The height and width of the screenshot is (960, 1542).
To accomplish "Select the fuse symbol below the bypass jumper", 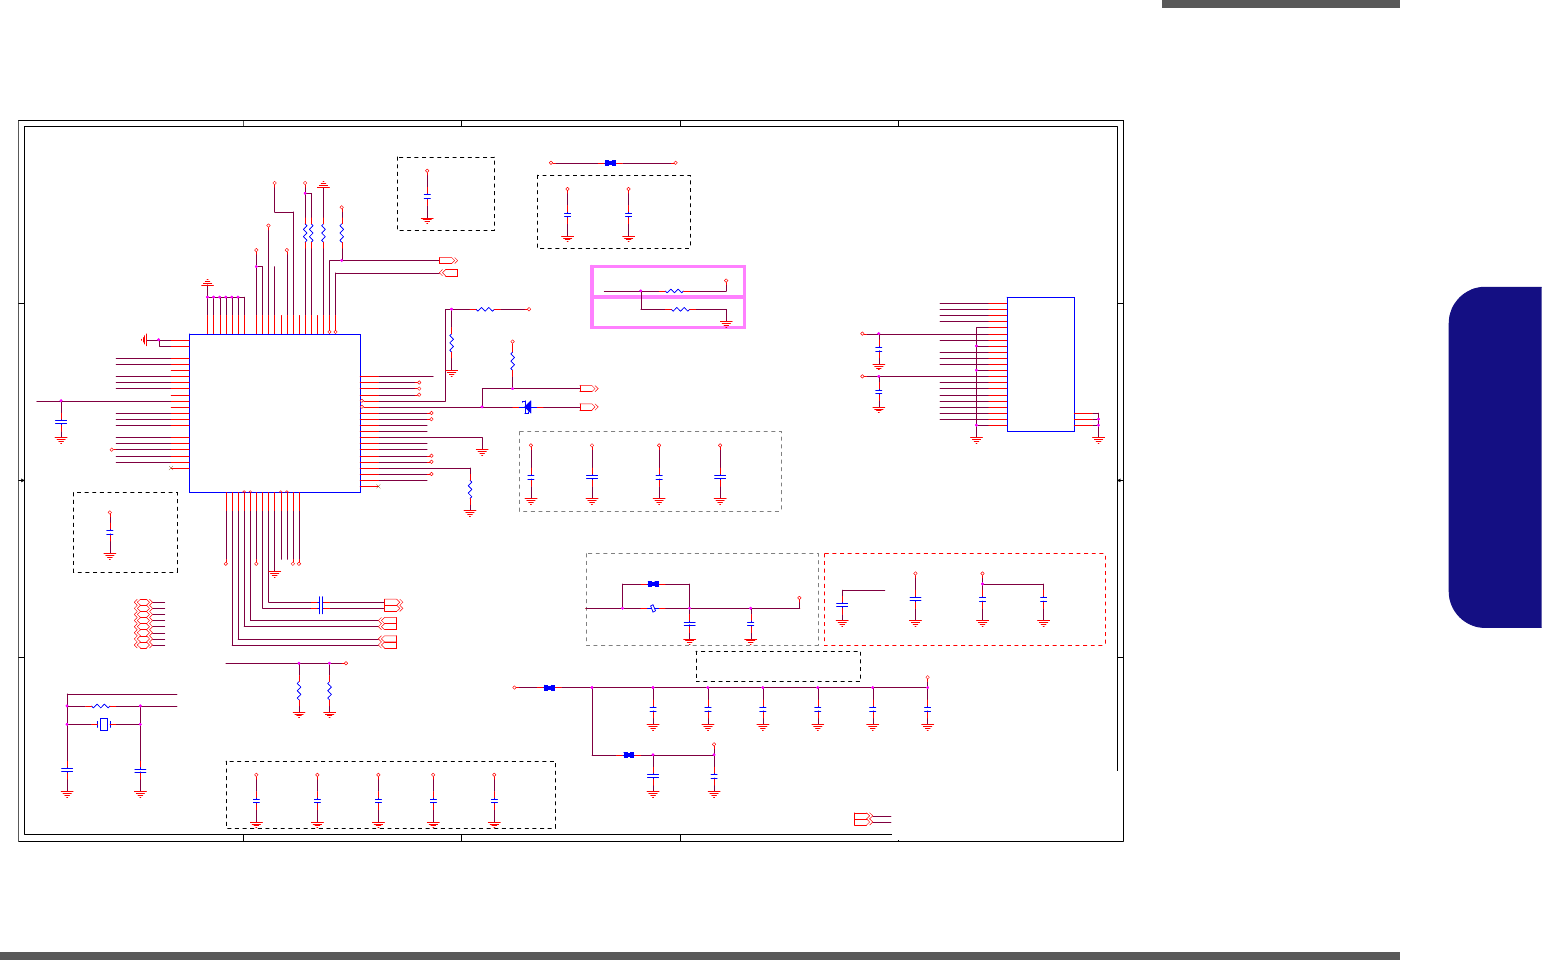I will [x=653, y=608].
